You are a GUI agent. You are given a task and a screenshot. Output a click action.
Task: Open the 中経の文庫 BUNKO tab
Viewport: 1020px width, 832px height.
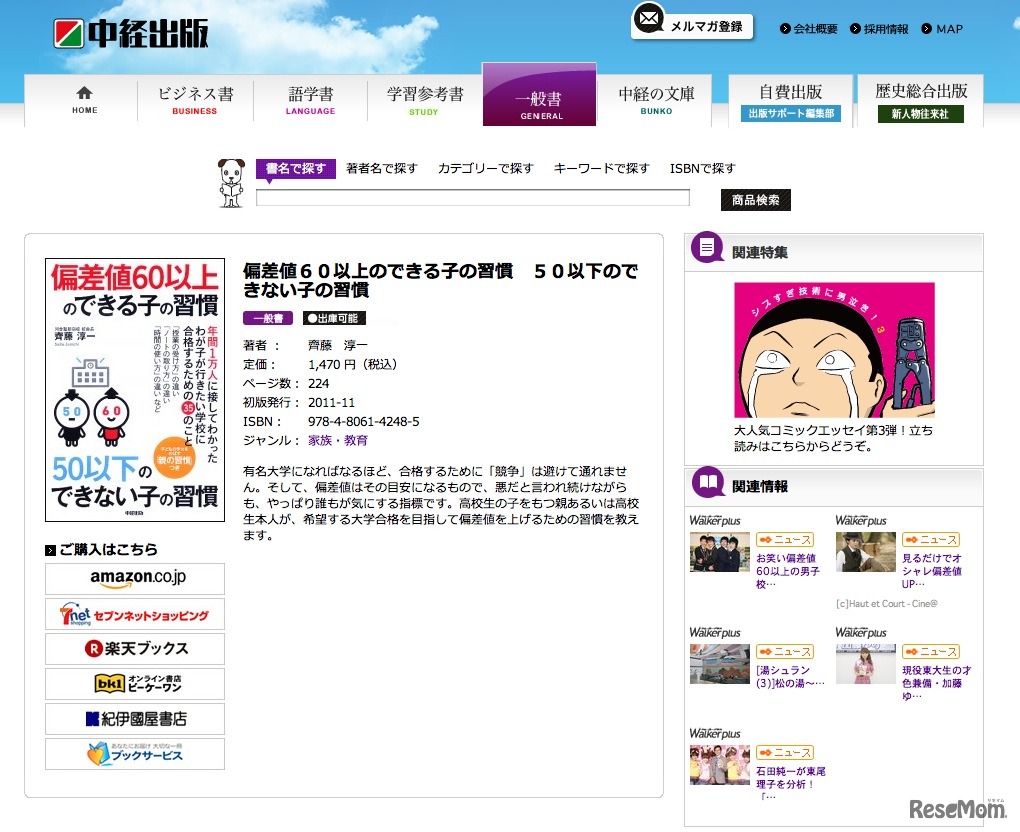[x=656, y=101]
